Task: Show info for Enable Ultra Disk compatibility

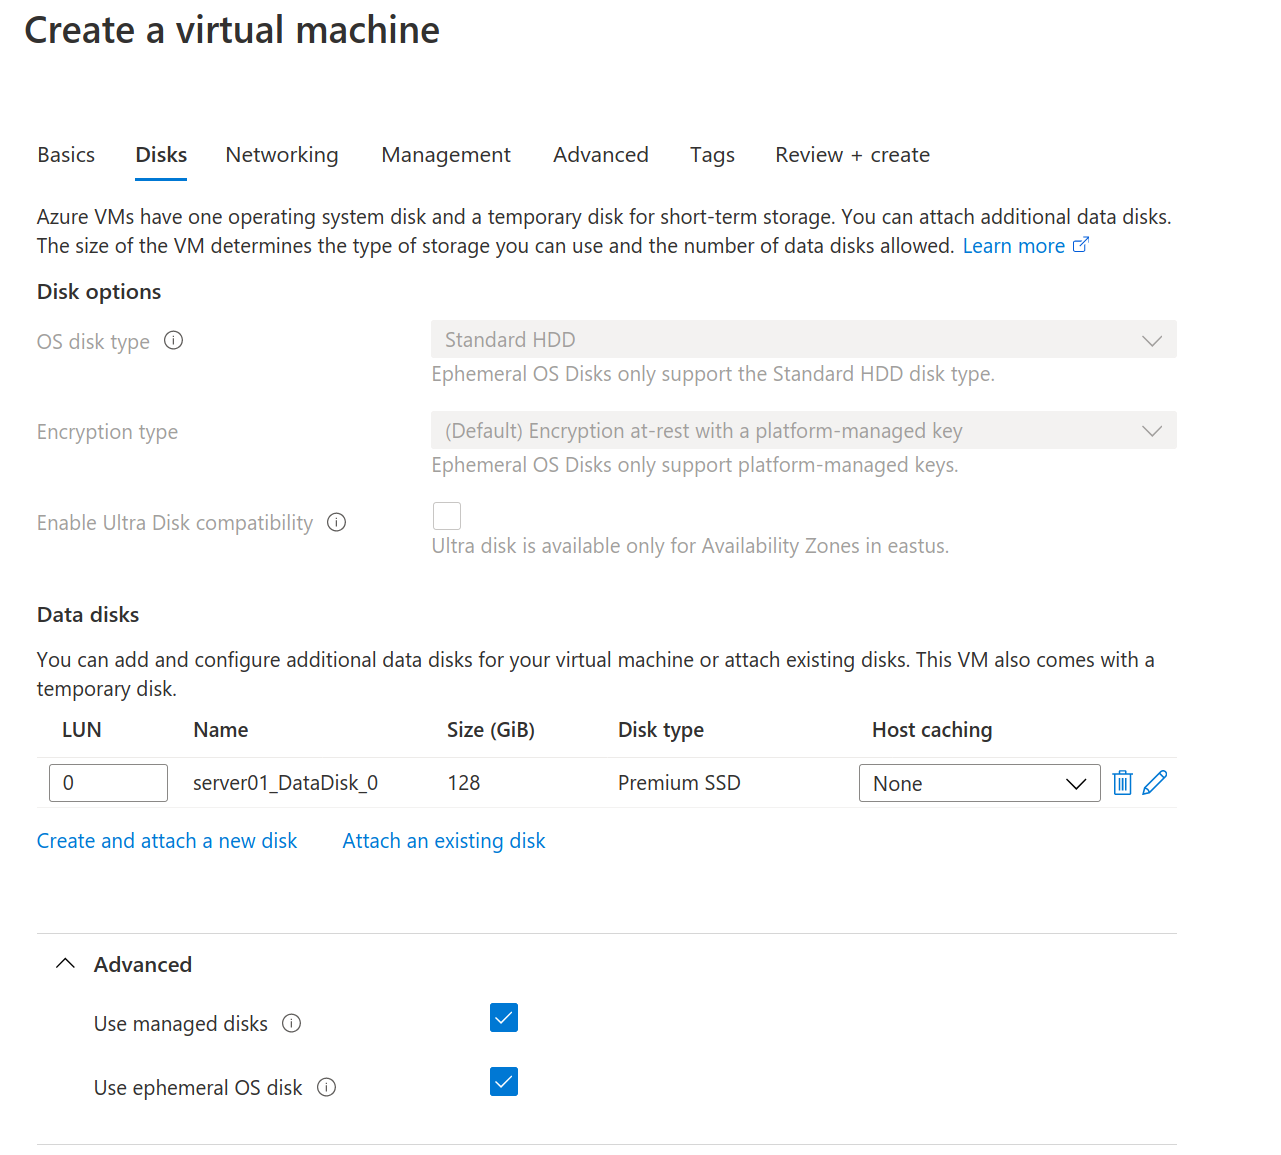Action: pos(337,522)
